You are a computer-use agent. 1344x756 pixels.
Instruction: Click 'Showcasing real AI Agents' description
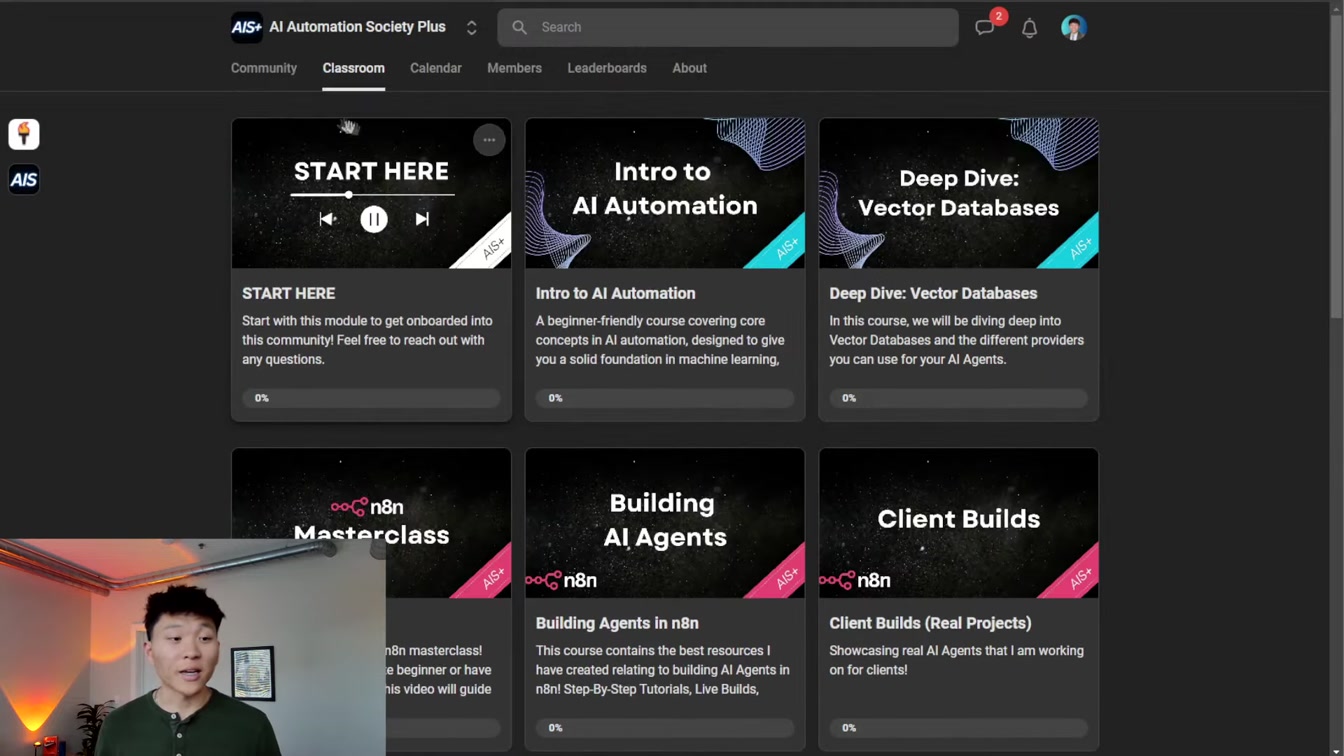point(956,660)
